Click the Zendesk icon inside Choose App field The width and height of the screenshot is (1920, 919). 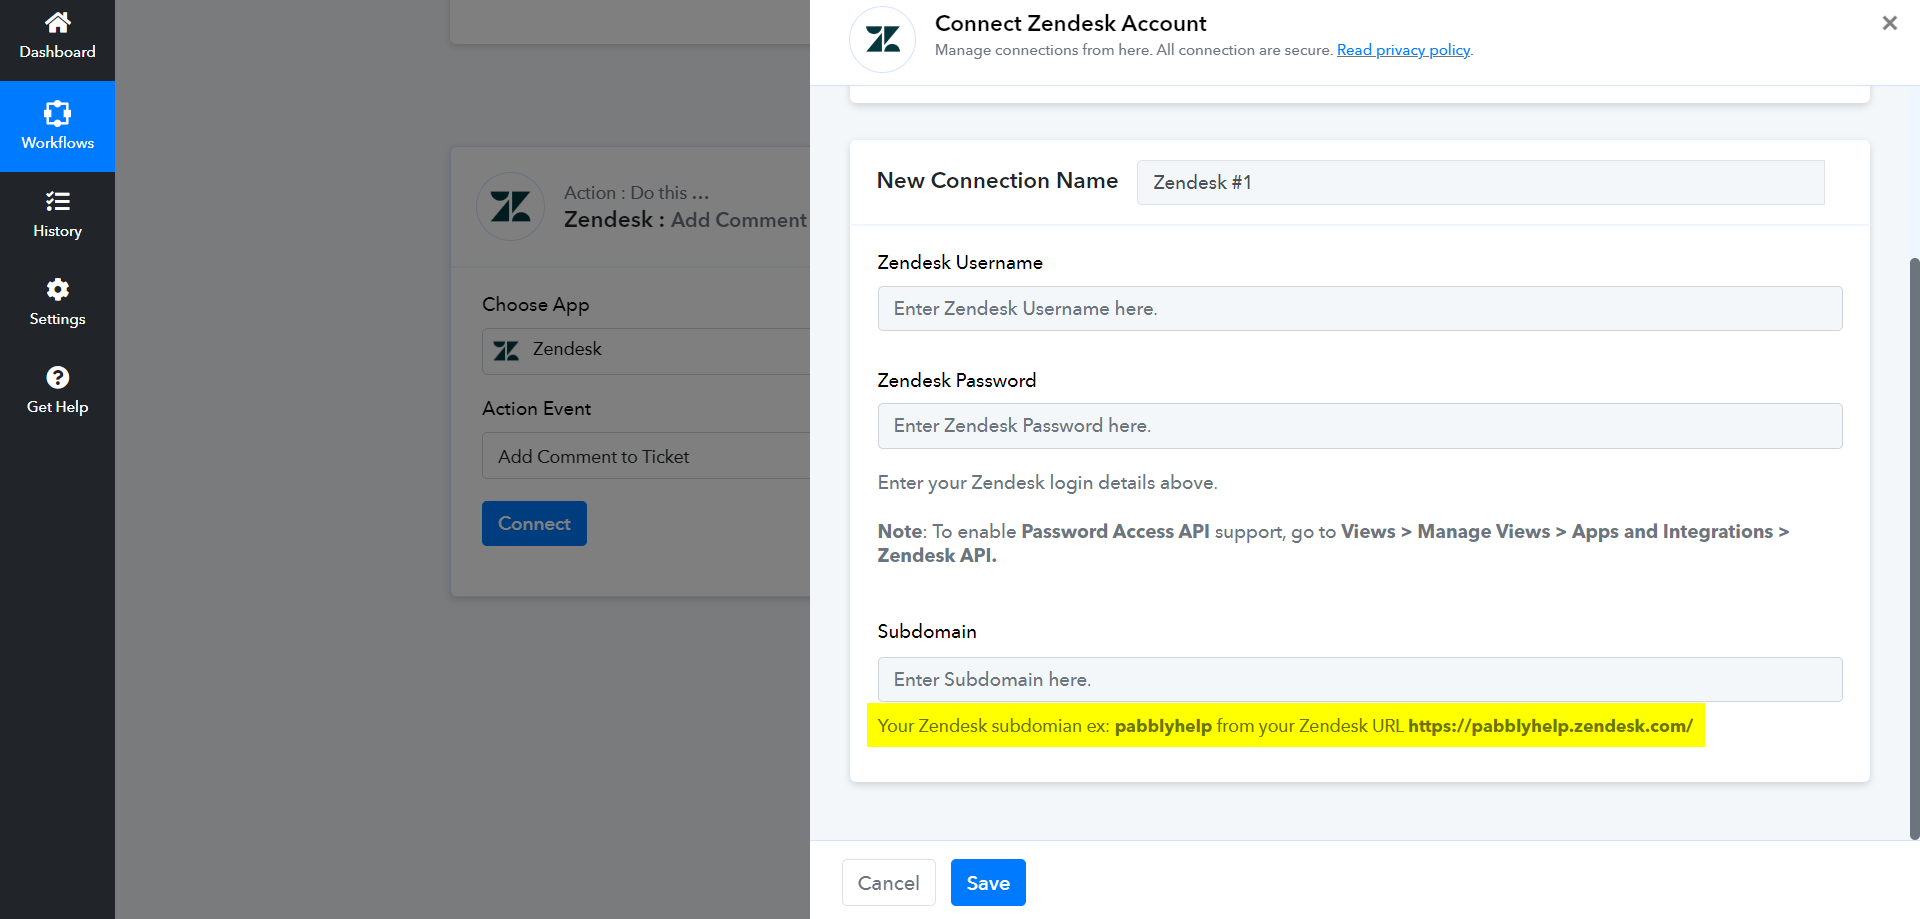coord(506,350)
